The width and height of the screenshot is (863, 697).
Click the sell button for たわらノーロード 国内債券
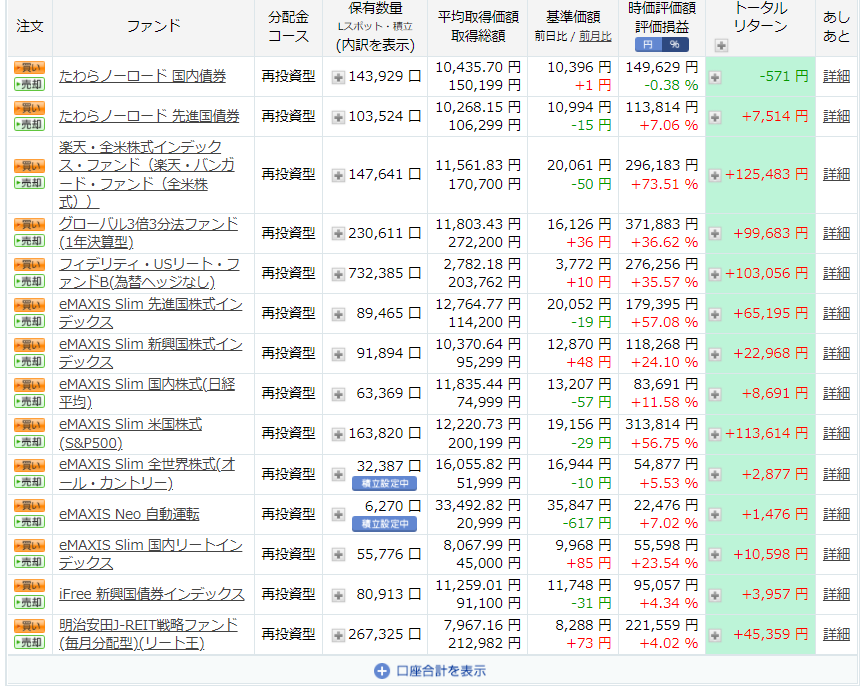29,84
